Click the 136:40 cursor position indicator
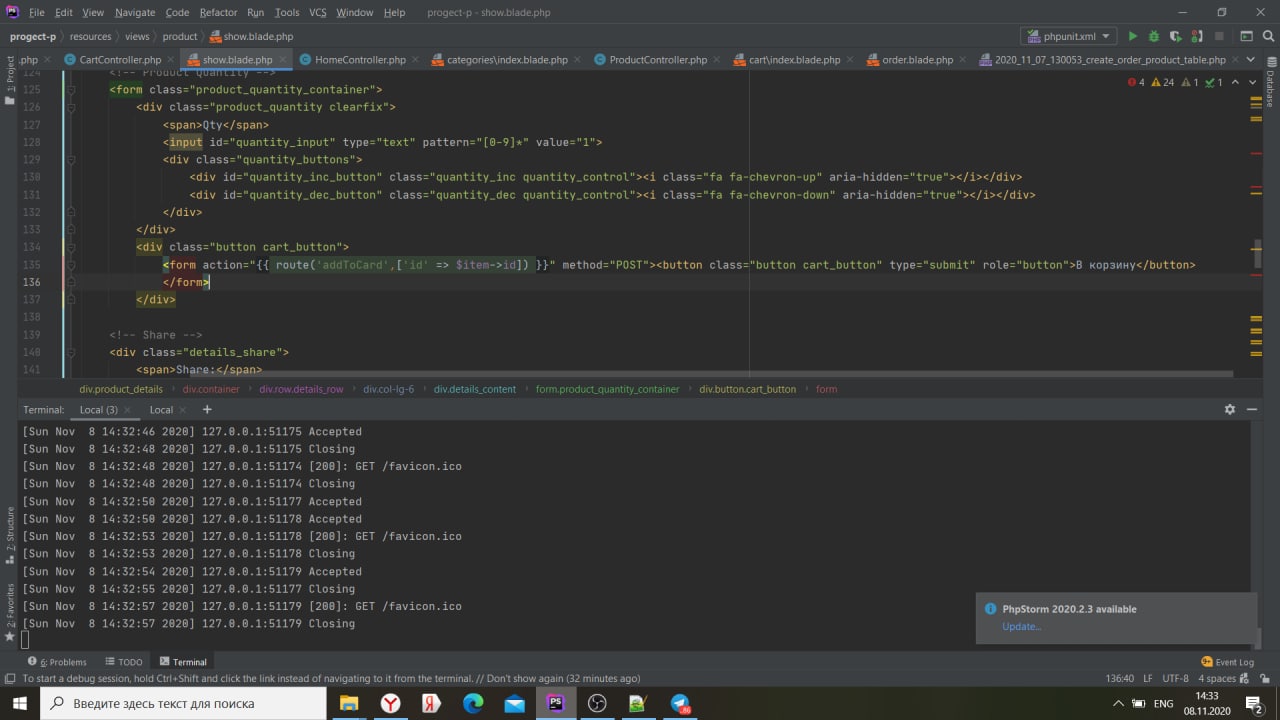Image resolution: width=1280 pixels, height=720 pixels. pos(1119,678)
